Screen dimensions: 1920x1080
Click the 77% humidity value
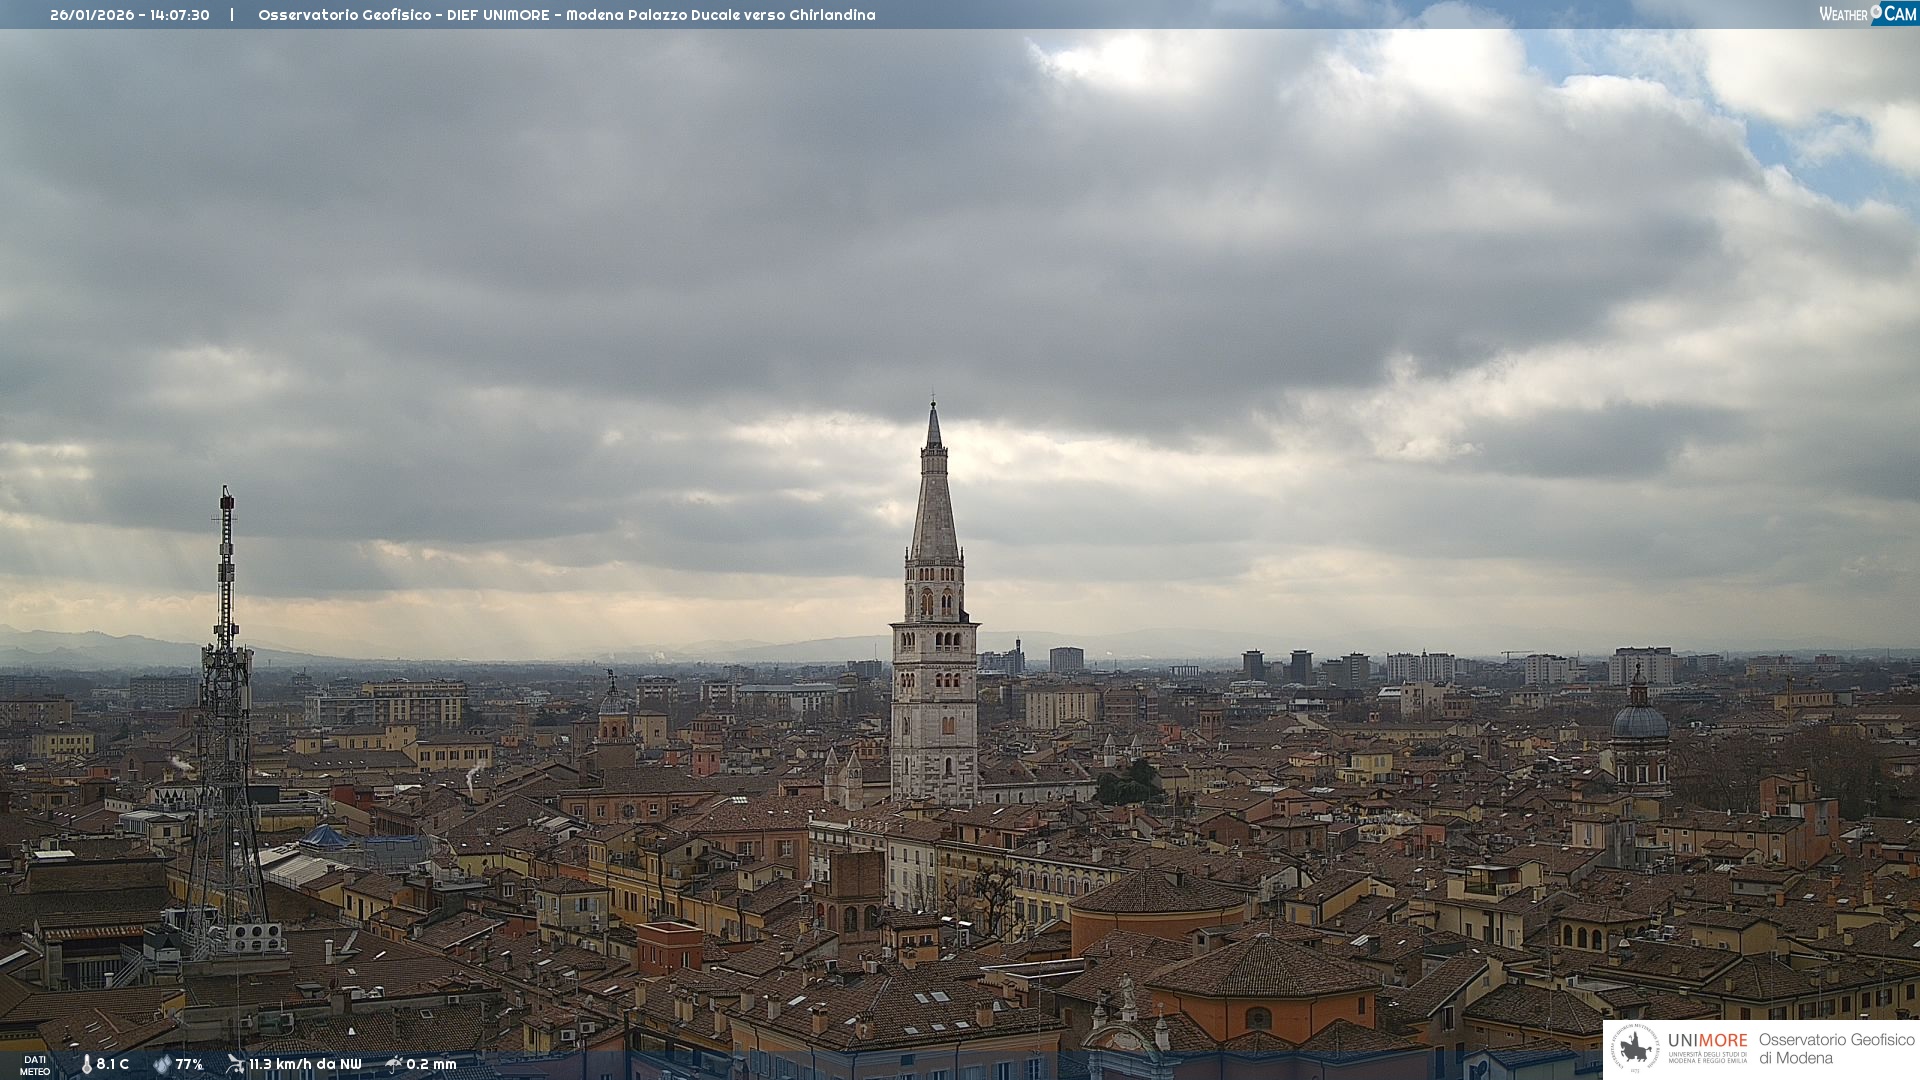tap(189, 1064)
